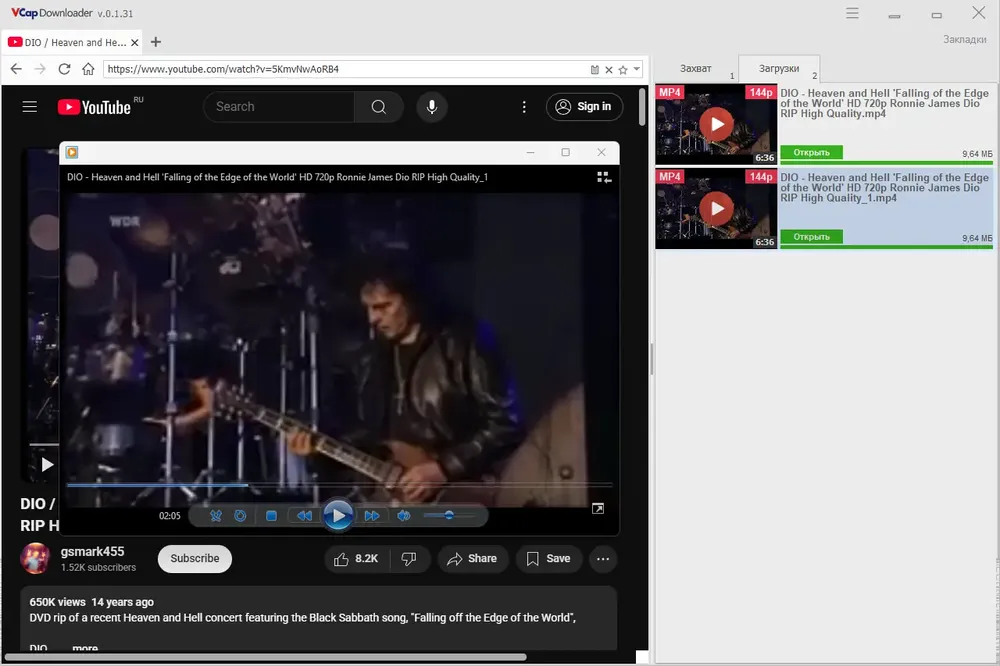
Task: Bookmark the page with star icon
Action: (x=623, y=70)
